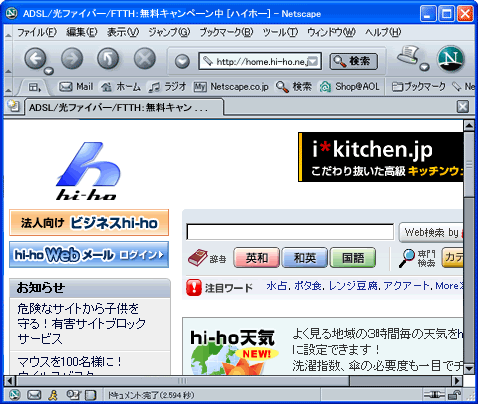Click the Print icon in the toolbar
The width and height of the screenshot is (478, 404).
[408, 55]
